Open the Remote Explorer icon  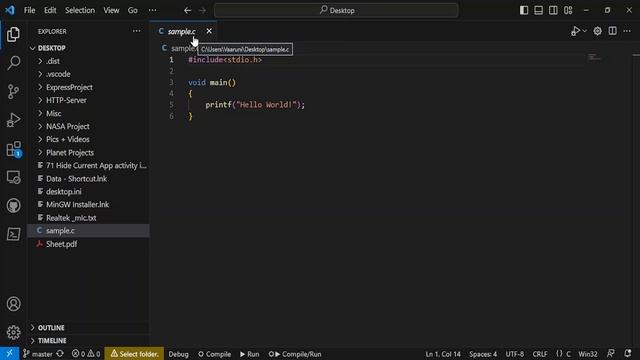(13, 178)
